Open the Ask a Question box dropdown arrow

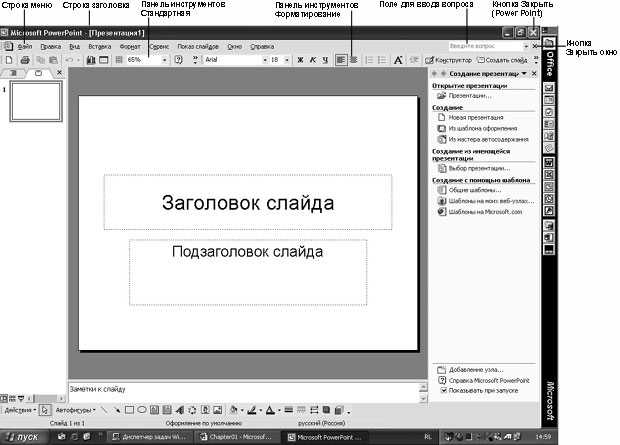tap(526, 46)
